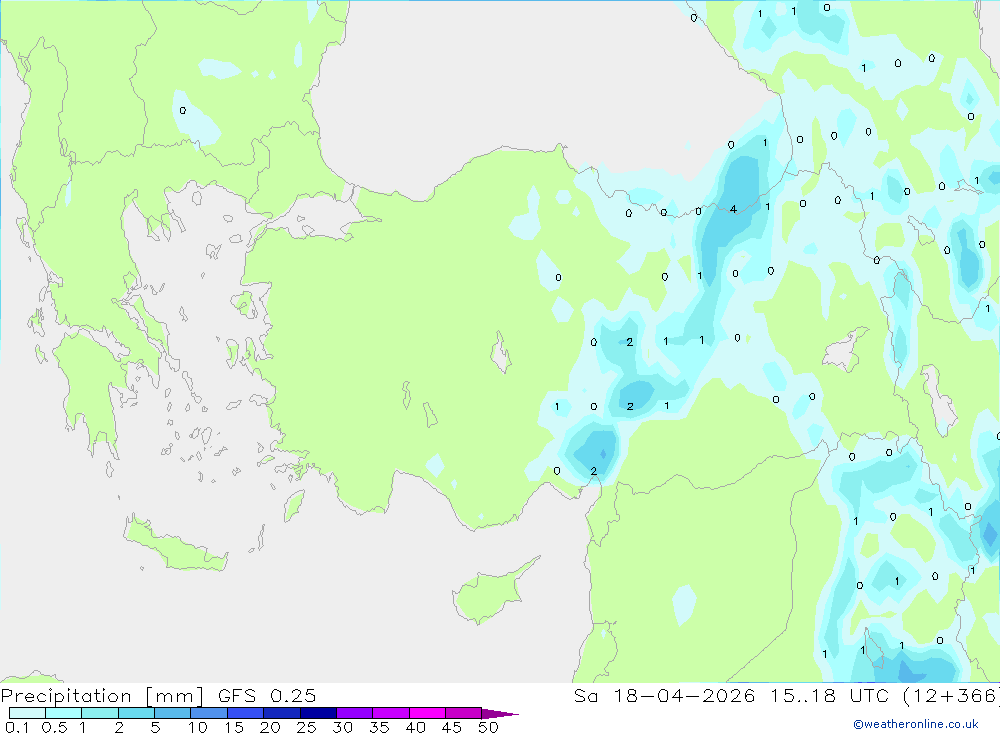The image size is (1000, 733).
Task: Click the "30" legend scale label
Action: 343,727
